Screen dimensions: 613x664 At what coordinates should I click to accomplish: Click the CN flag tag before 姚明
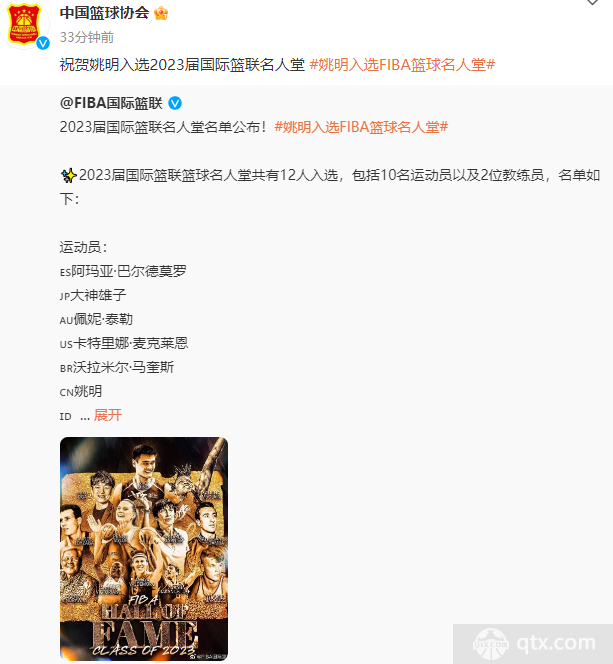(x=67, y=393)
